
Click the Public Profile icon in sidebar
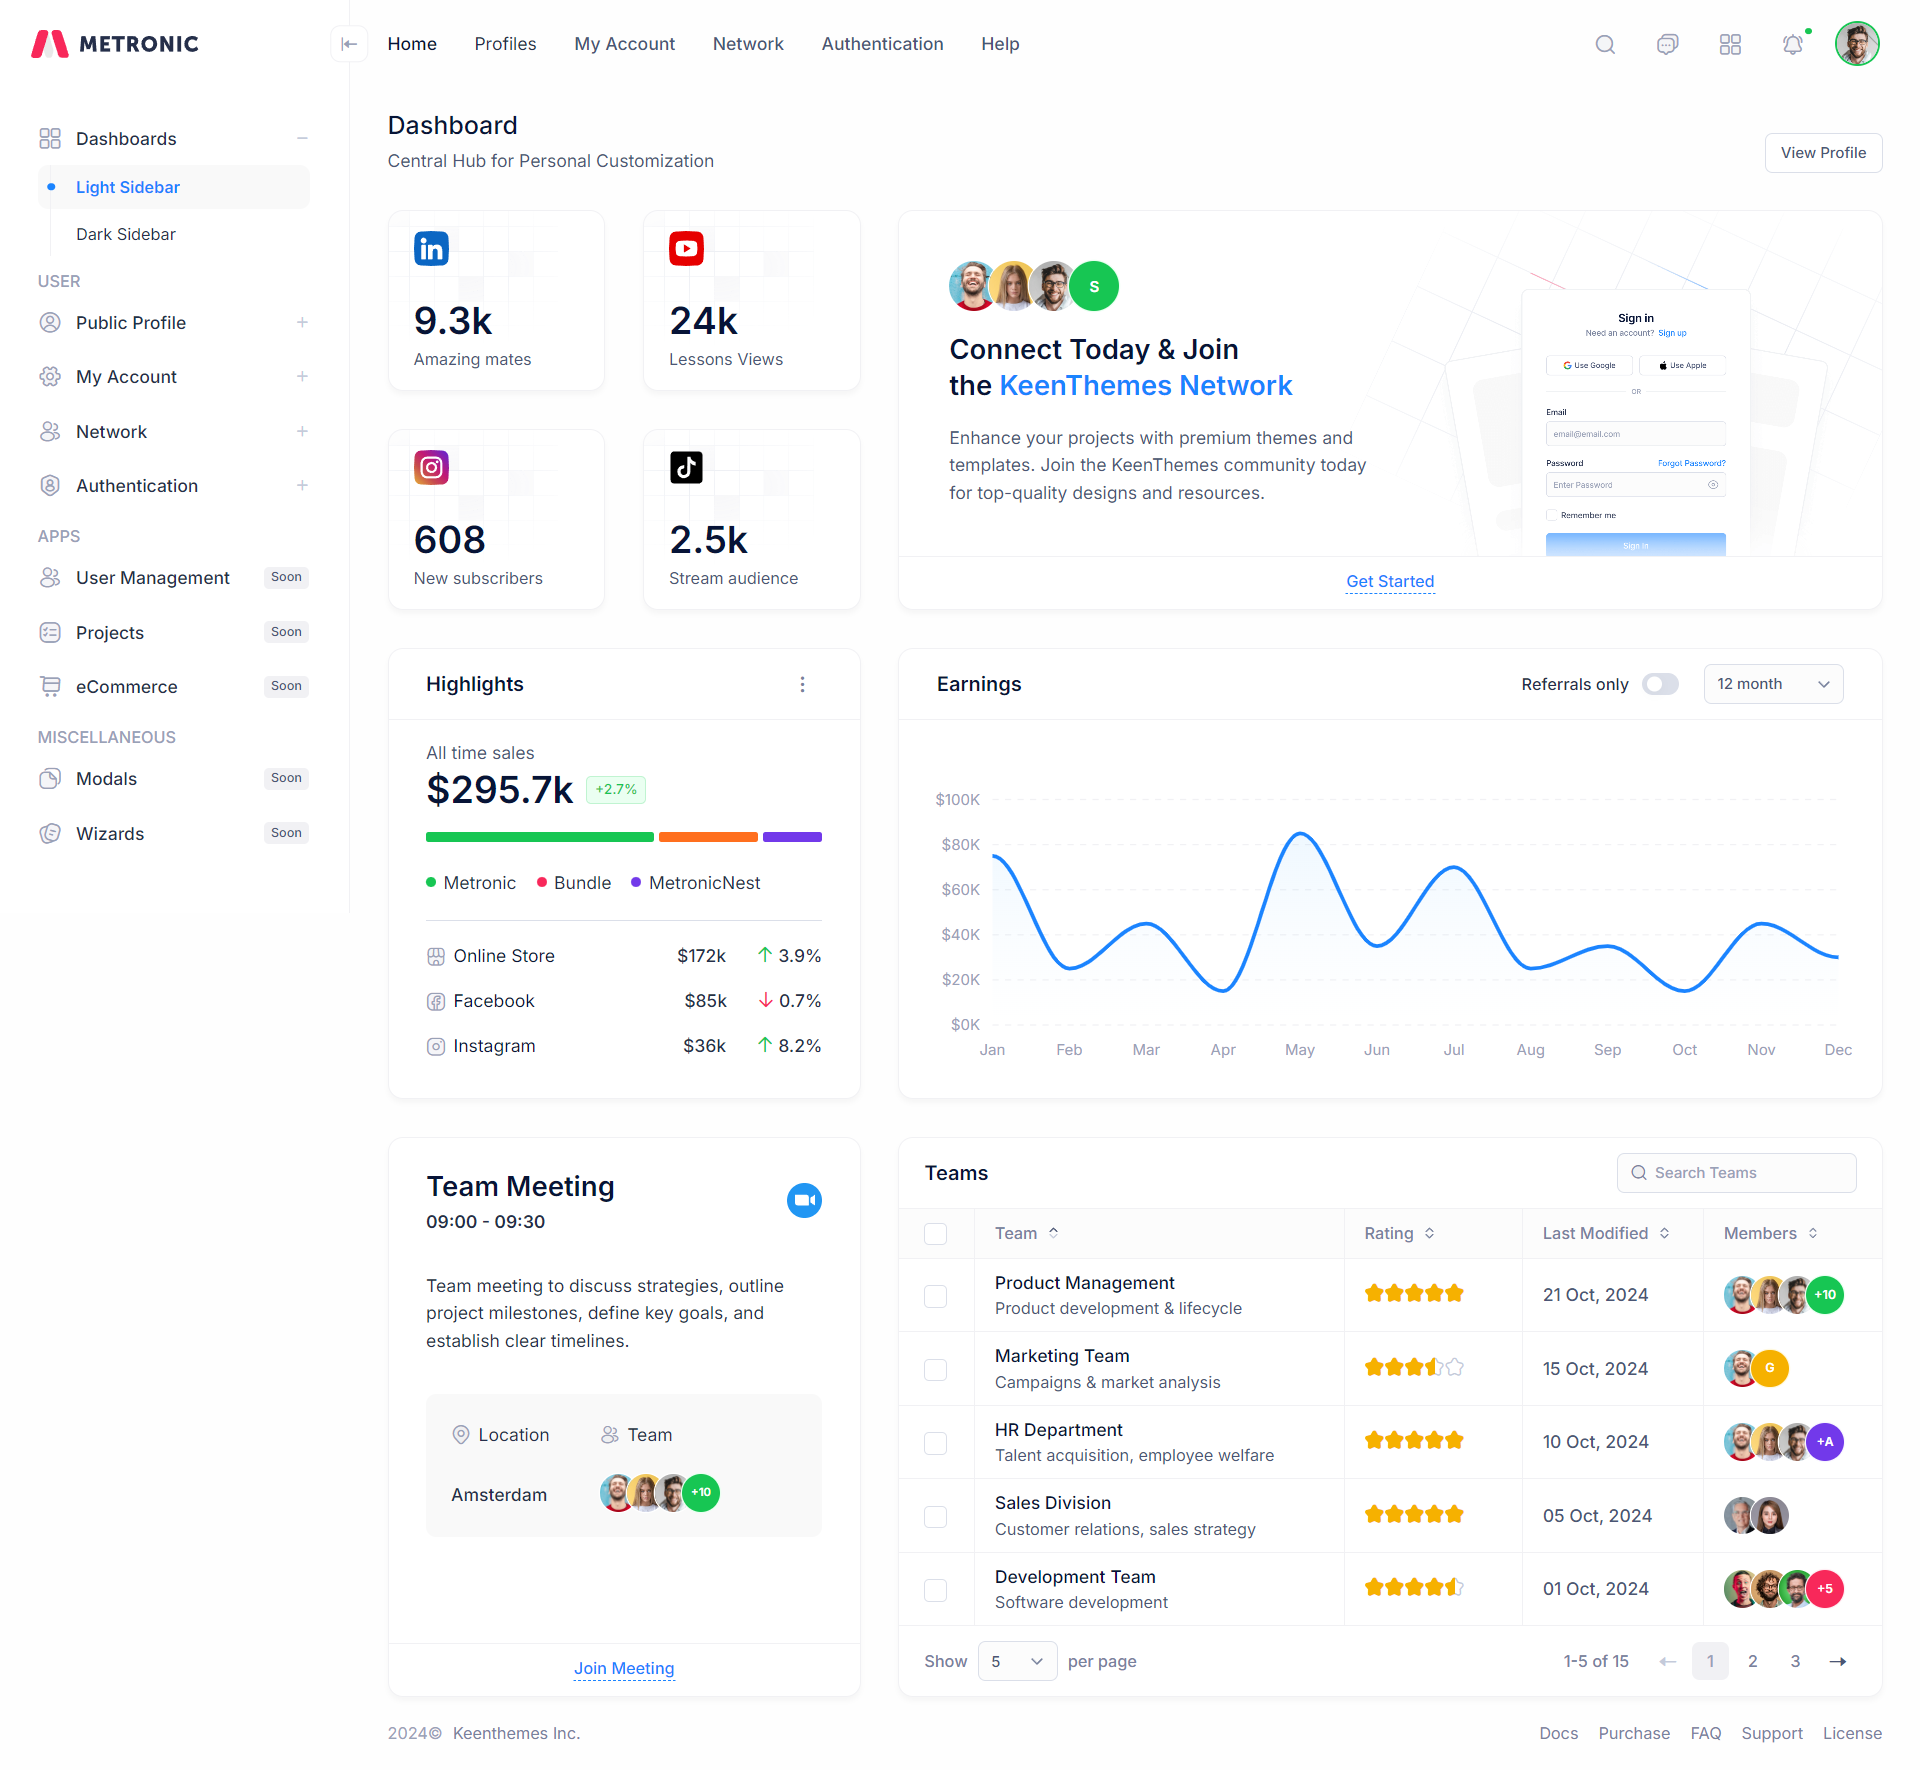[x=50, y=322]
